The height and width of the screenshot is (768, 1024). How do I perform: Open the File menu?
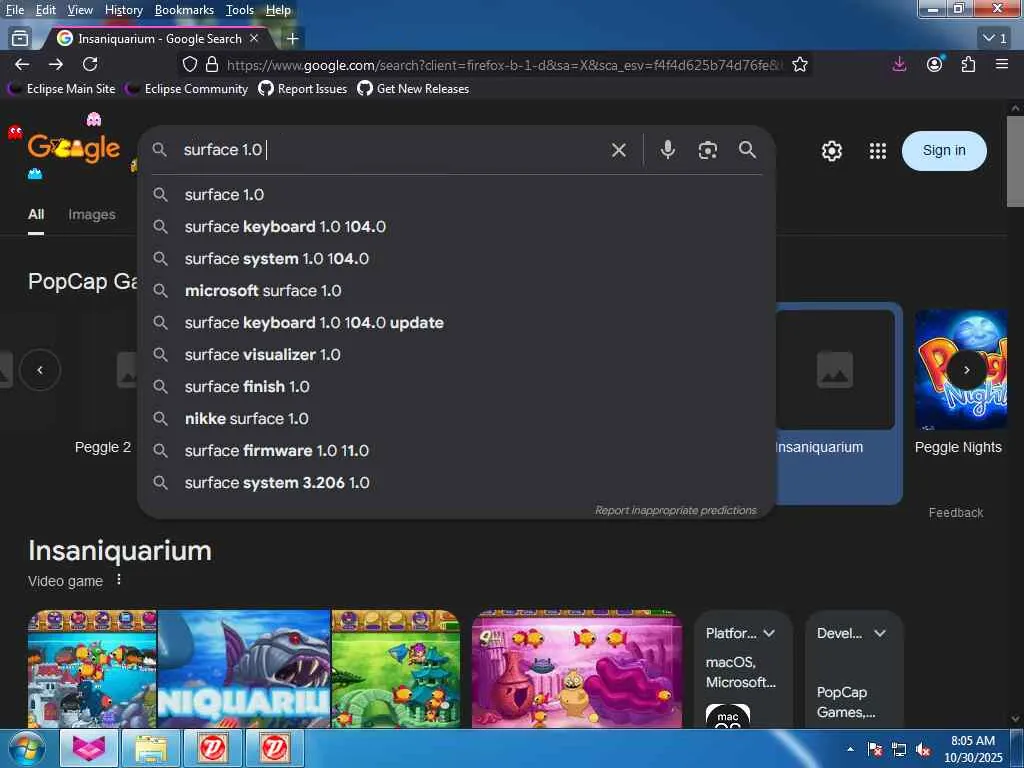[14, 10]
